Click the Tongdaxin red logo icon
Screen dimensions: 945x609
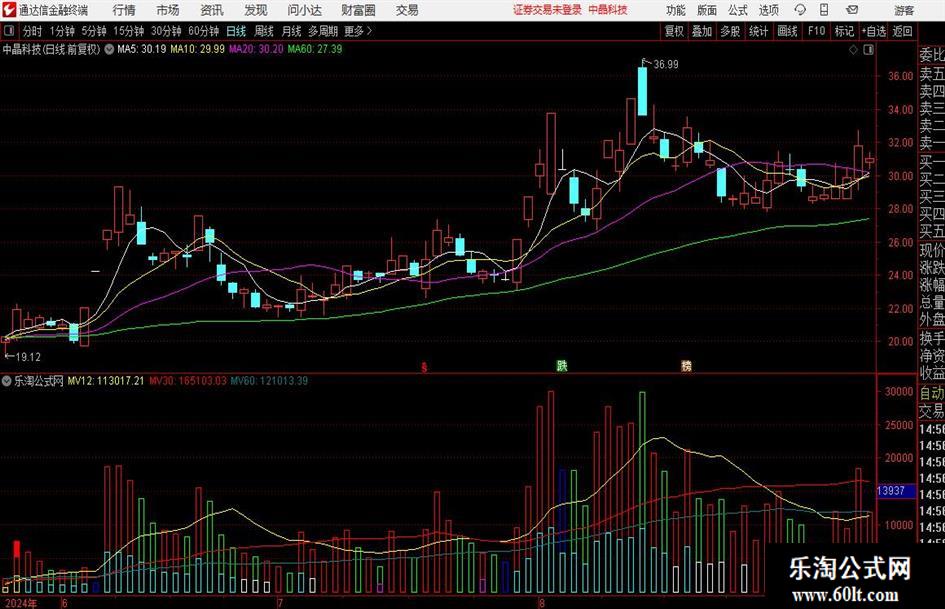[9, 10]
